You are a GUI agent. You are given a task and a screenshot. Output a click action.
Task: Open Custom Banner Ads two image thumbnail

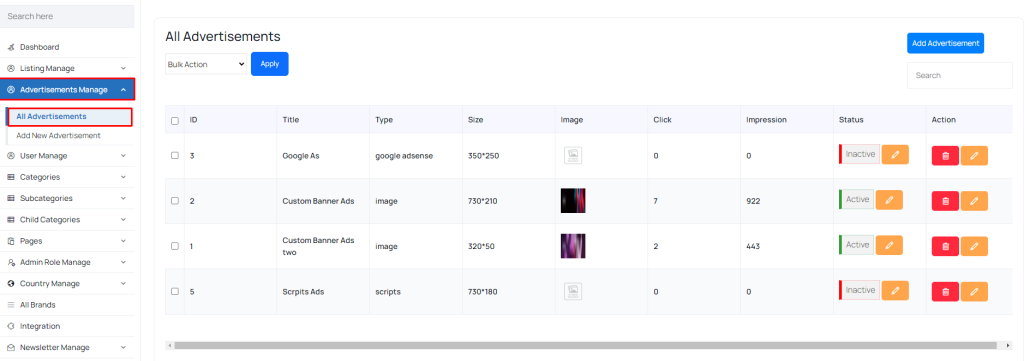pyautogui.click(x=573, y=246)
